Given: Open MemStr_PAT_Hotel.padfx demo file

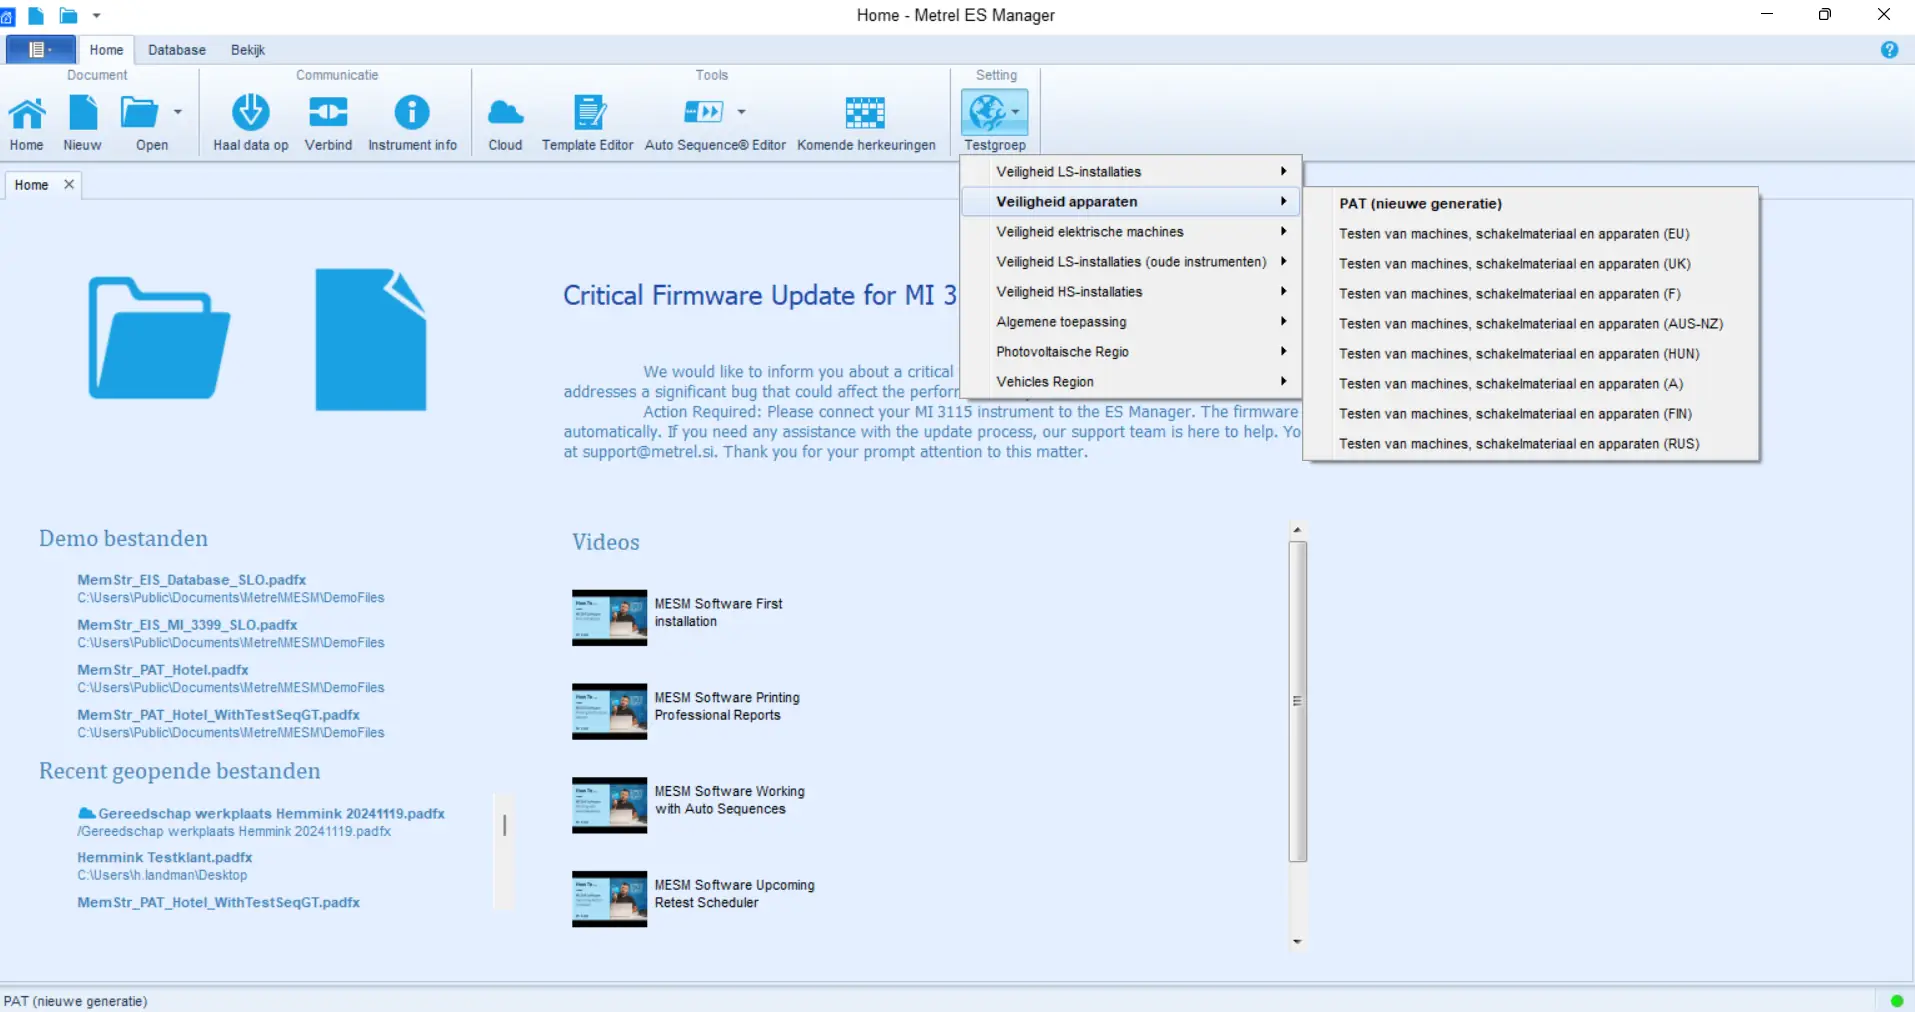Looking at the screenshot, I should point(163,670).
